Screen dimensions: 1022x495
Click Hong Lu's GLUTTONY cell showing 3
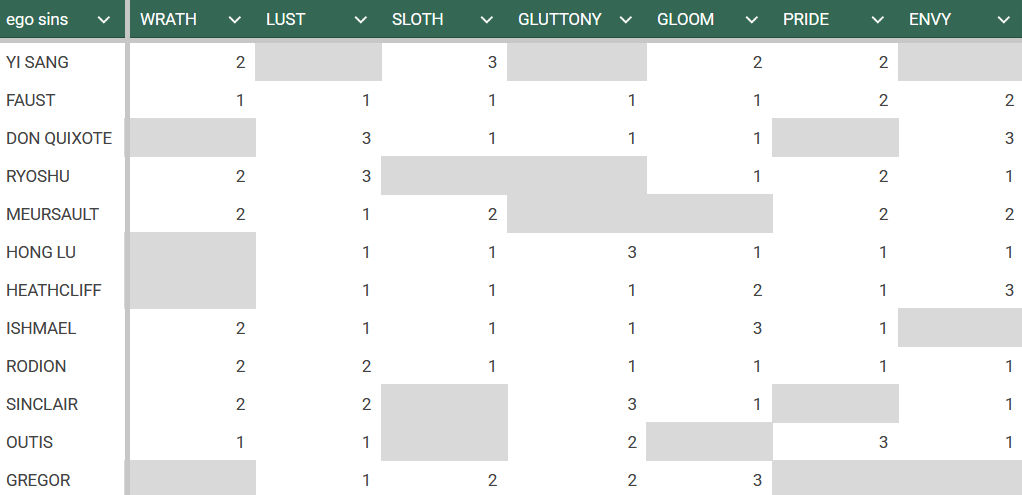point(577,252)
